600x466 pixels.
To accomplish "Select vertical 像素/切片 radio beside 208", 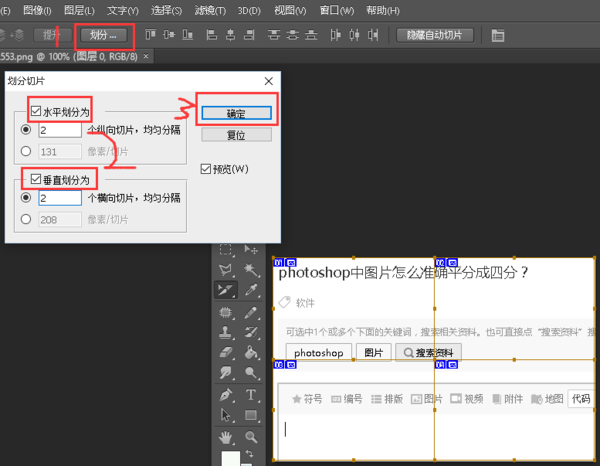I will click(26, 219).
